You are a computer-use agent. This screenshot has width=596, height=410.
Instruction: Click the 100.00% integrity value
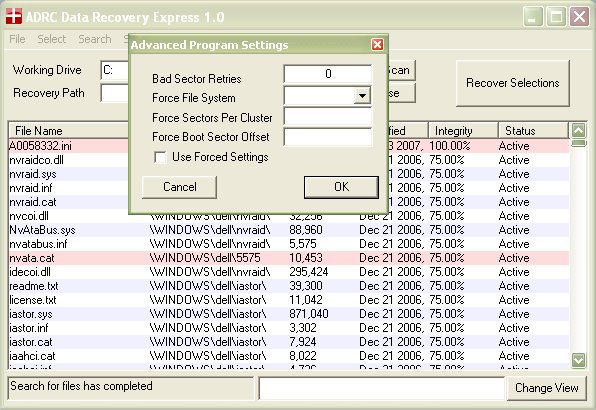(450, 146)
